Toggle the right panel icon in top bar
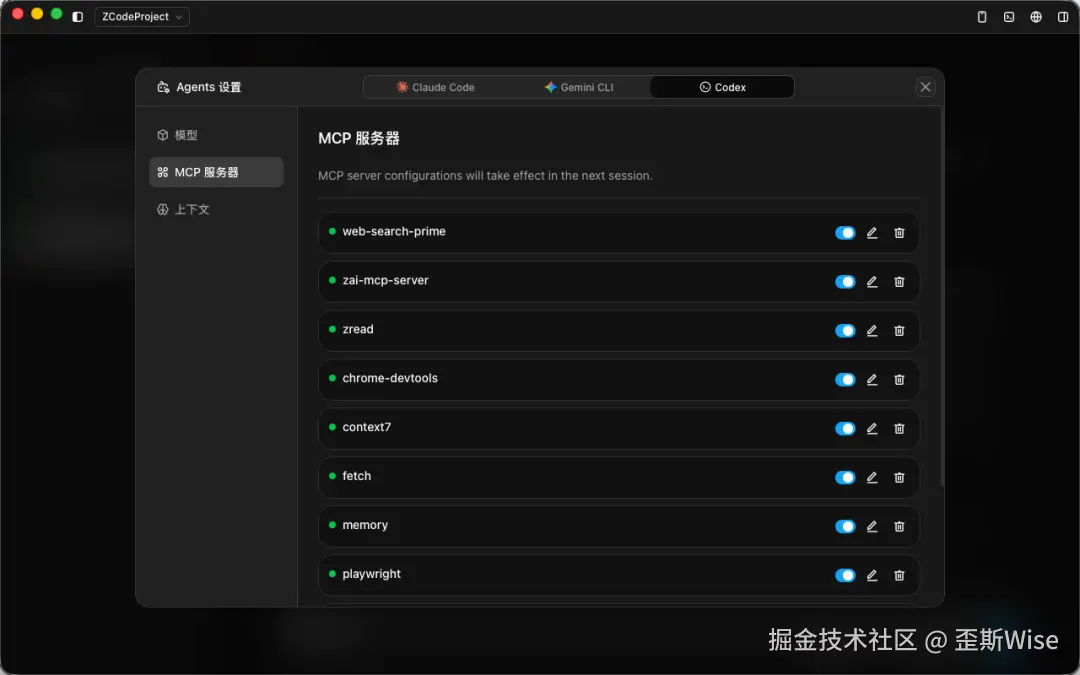This screenshot has height=675, width=1080. click(x=1063, y=17)
